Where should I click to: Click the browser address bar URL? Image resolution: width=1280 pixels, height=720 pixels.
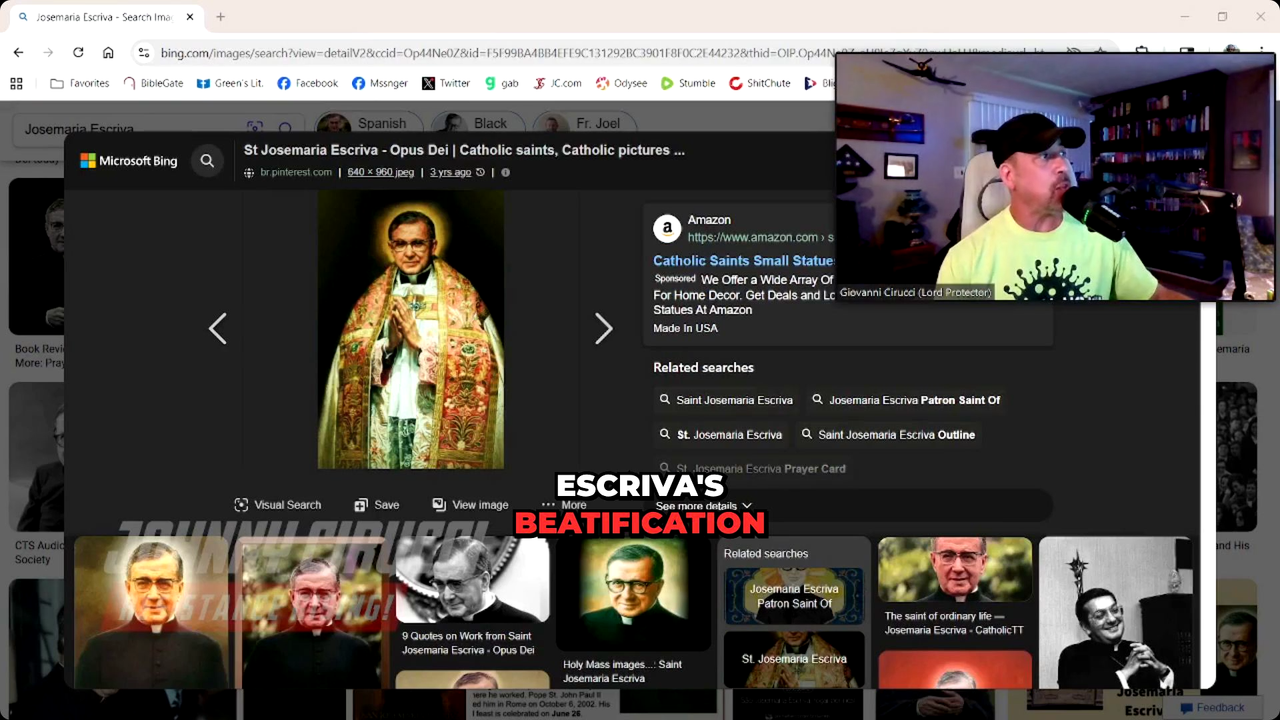click(600, 52)
